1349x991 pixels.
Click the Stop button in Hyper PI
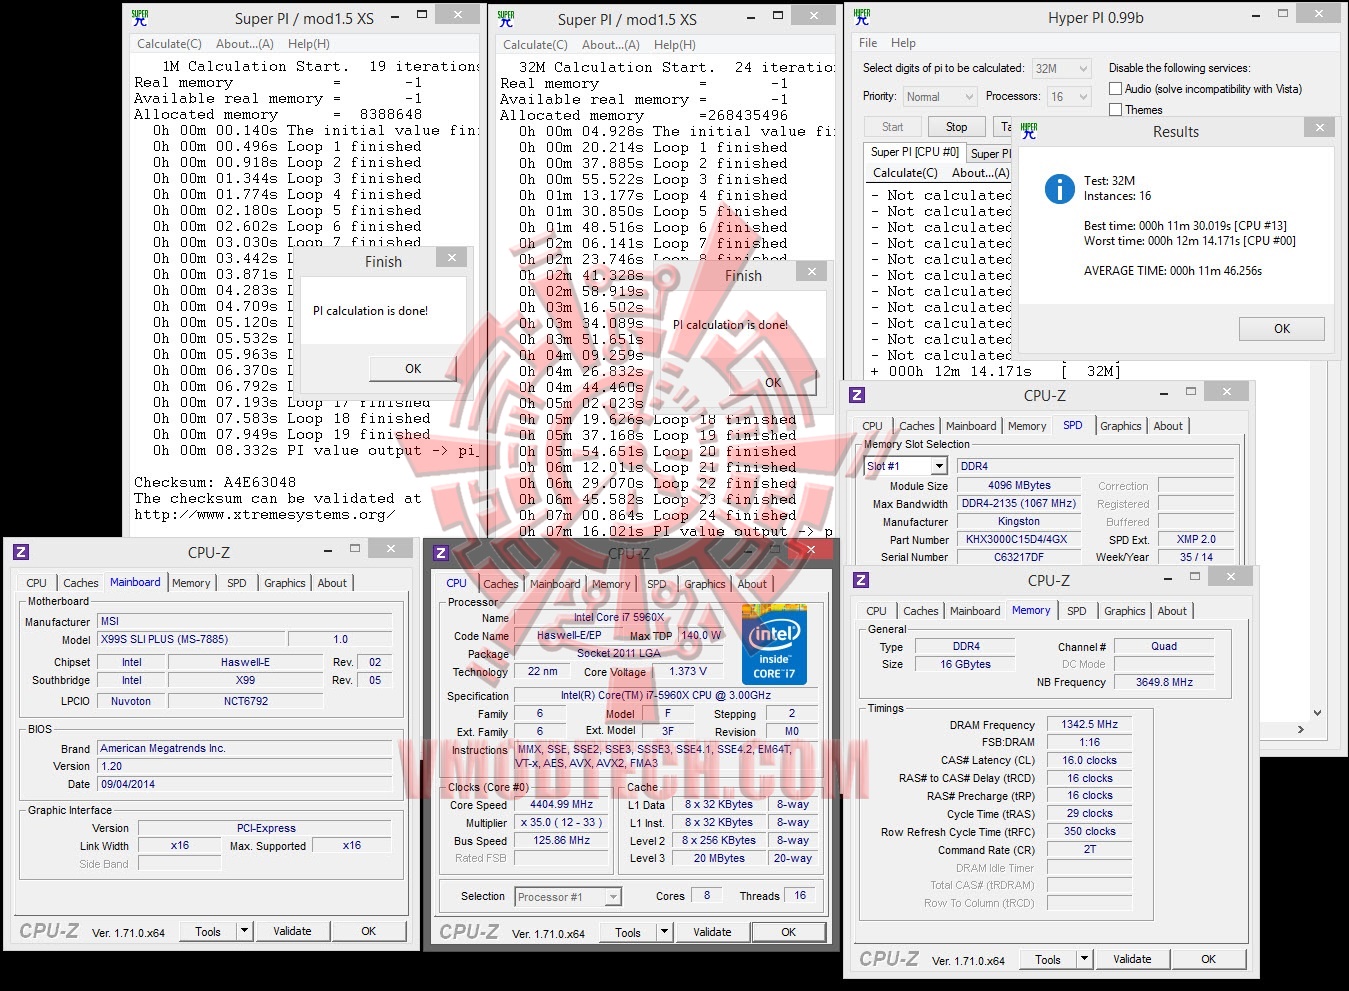pyautogui.click(x=957, y=127)
